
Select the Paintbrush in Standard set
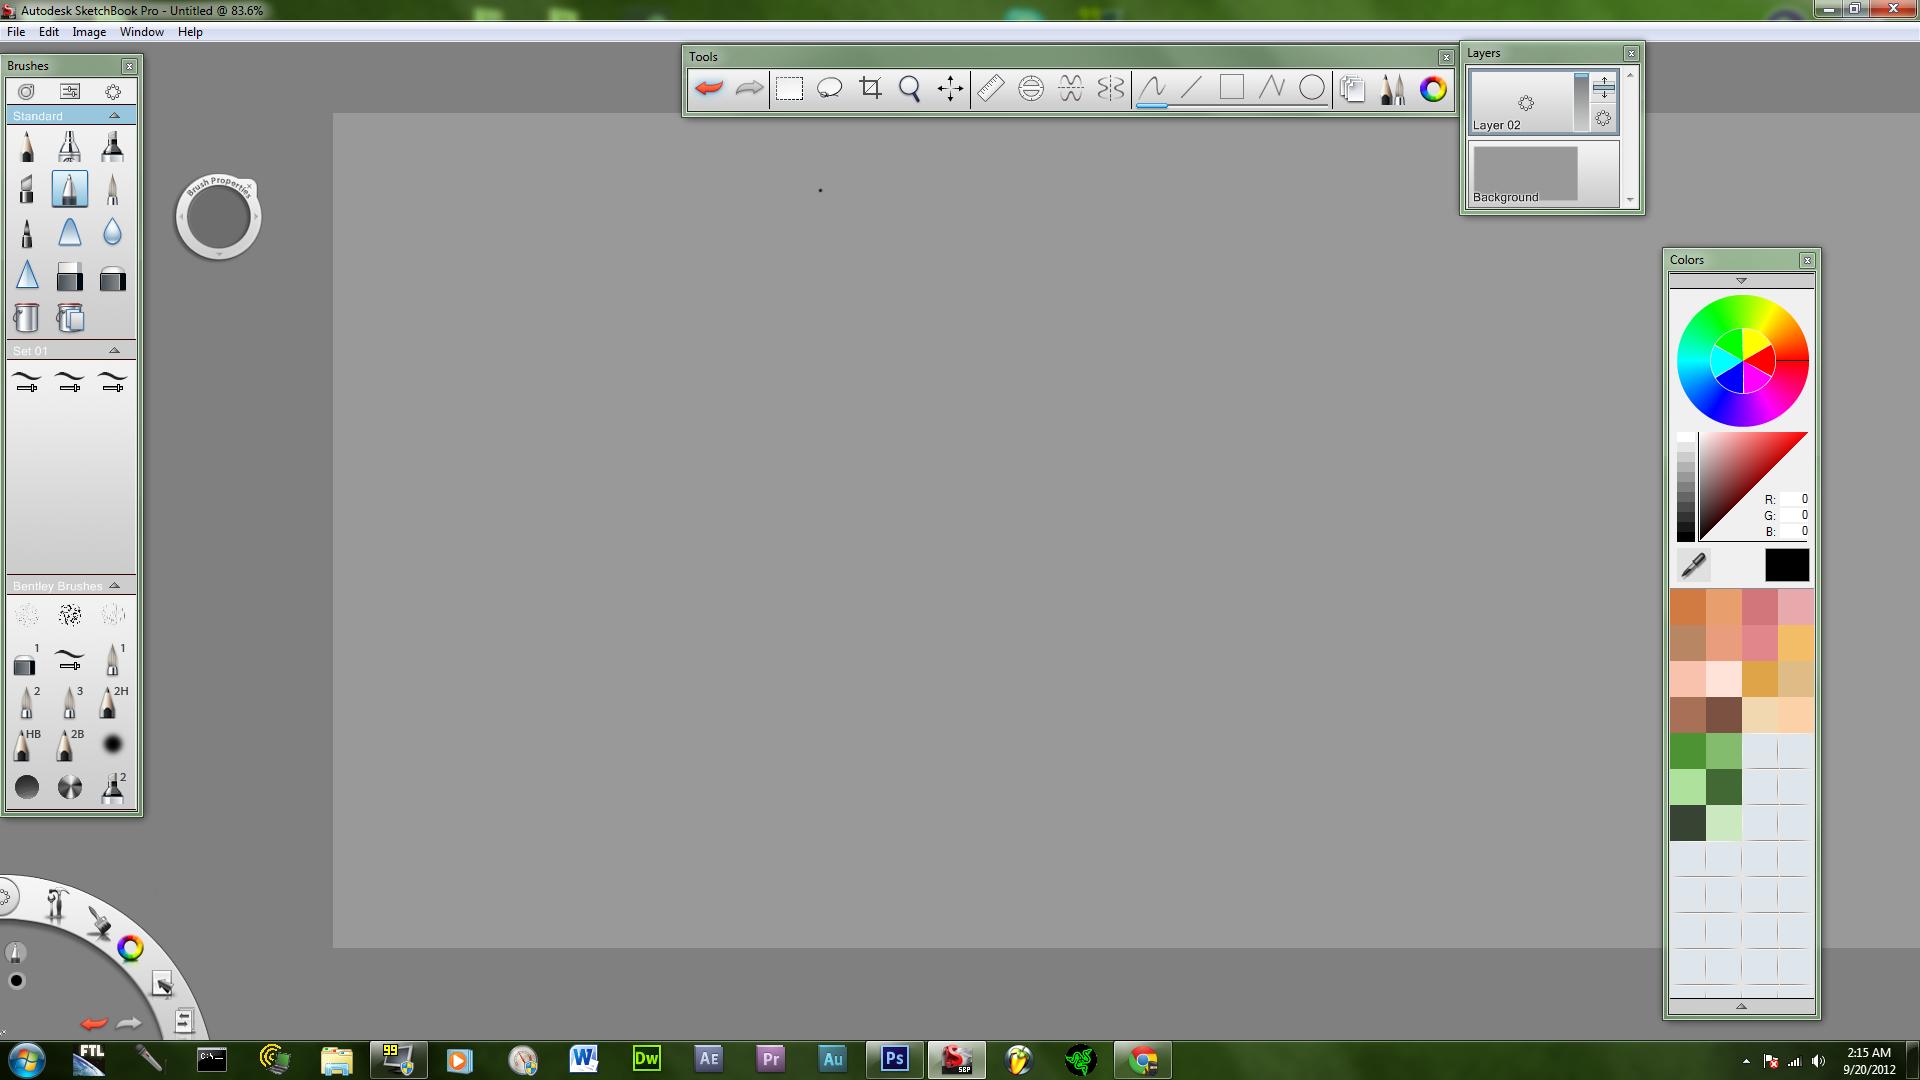[x=112, y=189]
